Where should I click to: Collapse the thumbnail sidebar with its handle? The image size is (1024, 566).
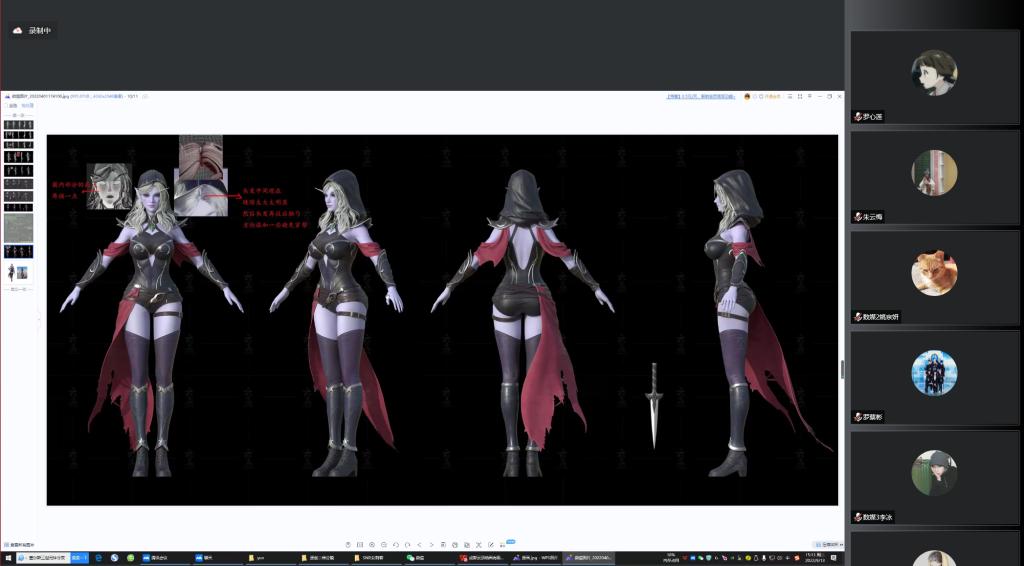39,320
